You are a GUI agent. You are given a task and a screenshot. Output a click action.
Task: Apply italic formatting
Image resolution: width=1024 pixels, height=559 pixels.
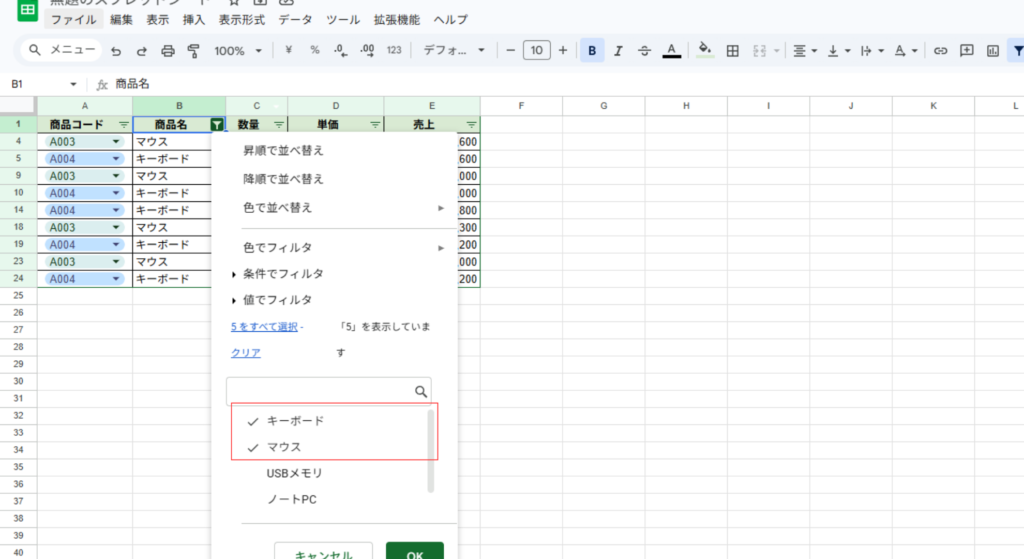(x=618, y=51)
